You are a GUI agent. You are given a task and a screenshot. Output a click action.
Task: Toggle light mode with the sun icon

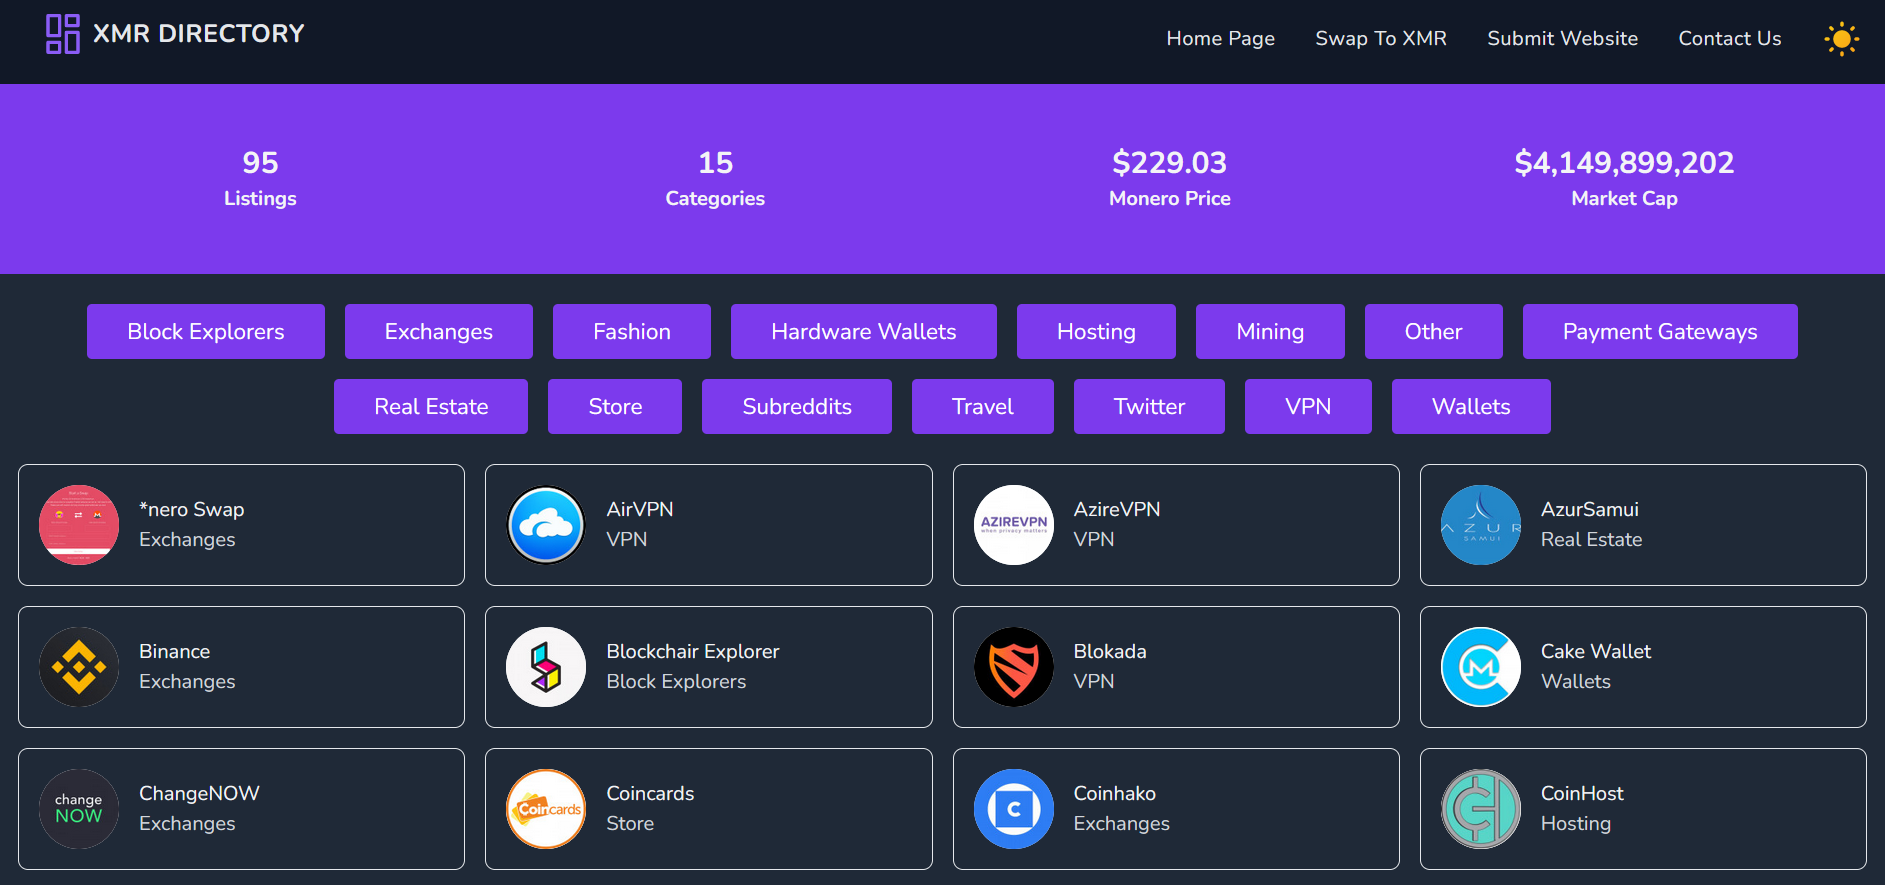click(x=1841, y=39)
